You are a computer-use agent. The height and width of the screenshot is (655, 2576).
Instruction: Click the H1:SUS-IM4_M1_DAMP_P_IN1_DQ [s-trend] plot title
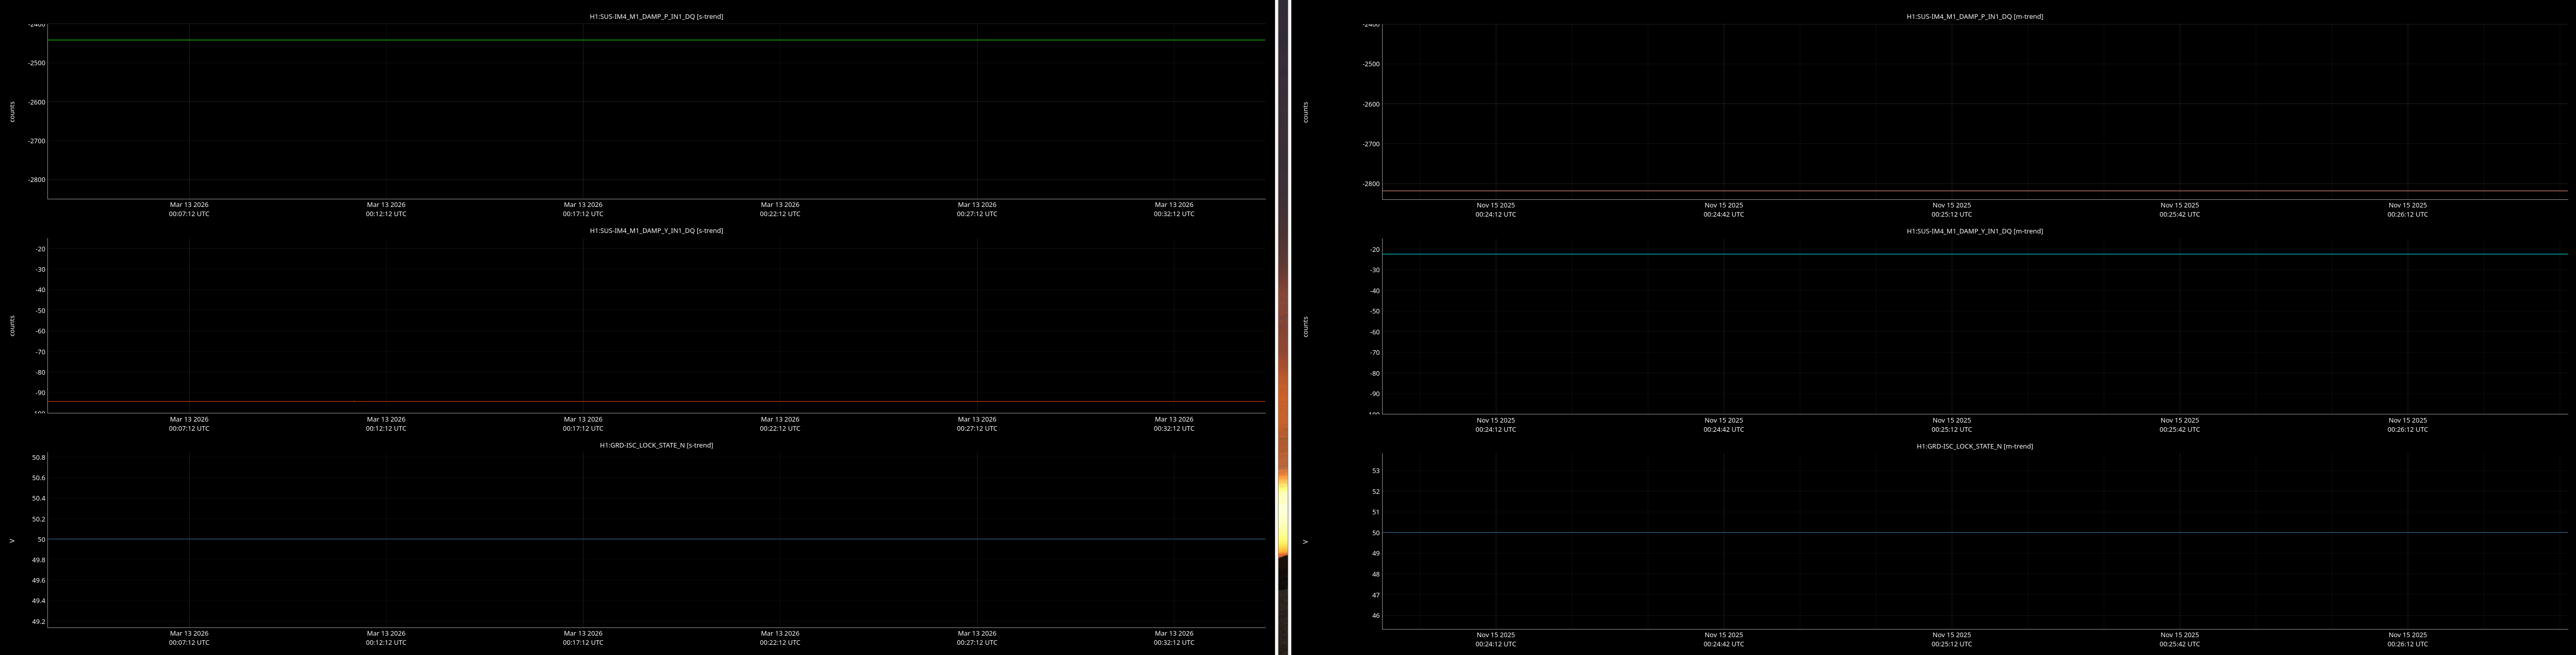(x=656, y=16)
